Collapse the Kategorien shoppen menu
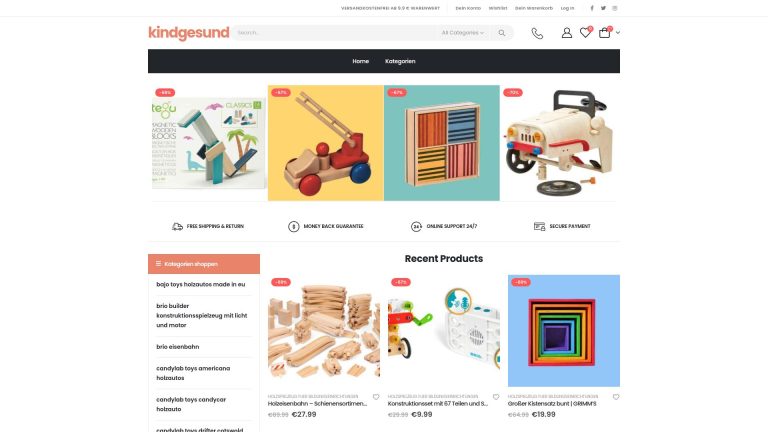This screenshot has width=768, height=432. click(204, 264)
